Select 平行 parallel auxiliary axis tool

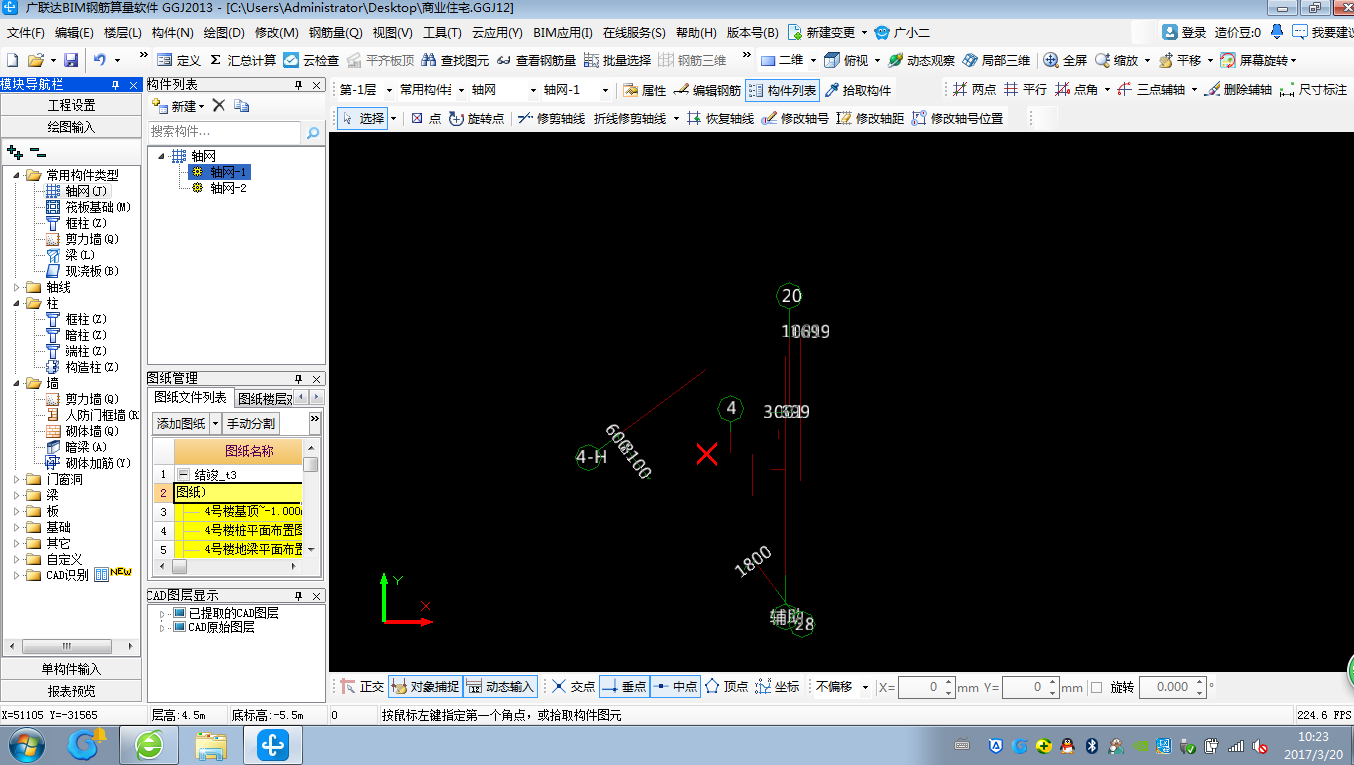(1025, 90)
